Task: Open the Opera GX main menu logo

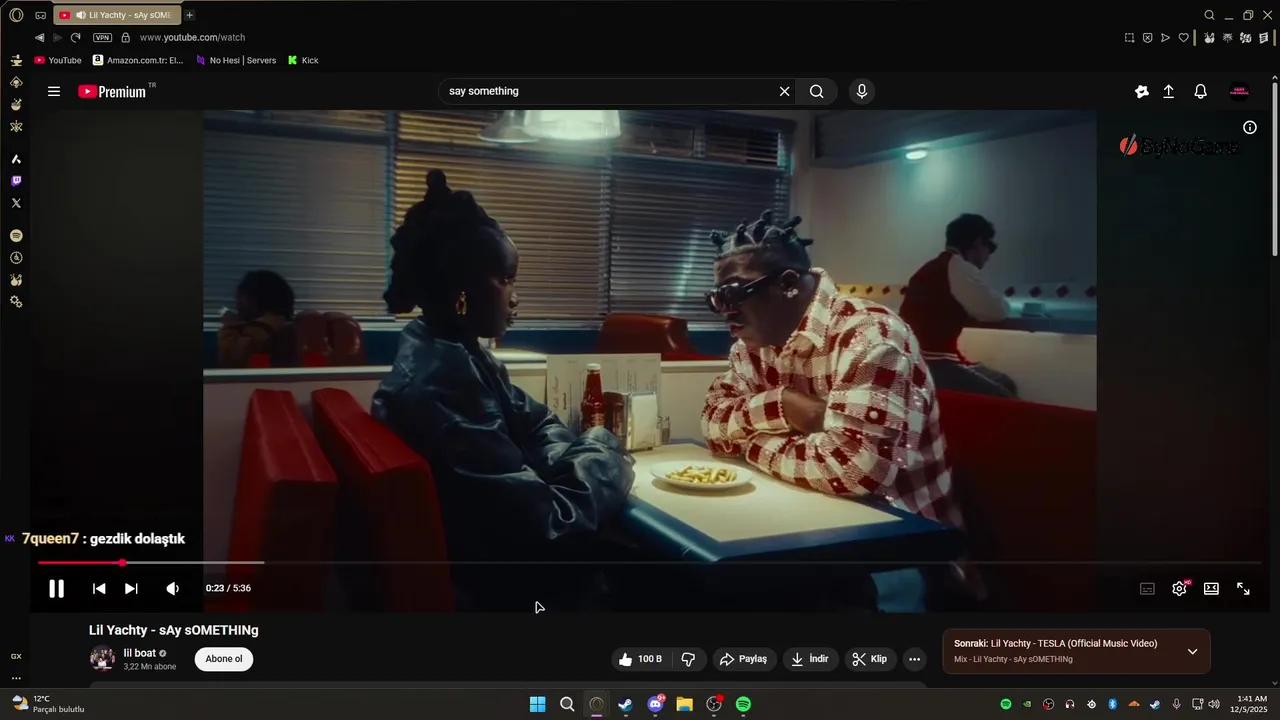Action: pos(16,15)
